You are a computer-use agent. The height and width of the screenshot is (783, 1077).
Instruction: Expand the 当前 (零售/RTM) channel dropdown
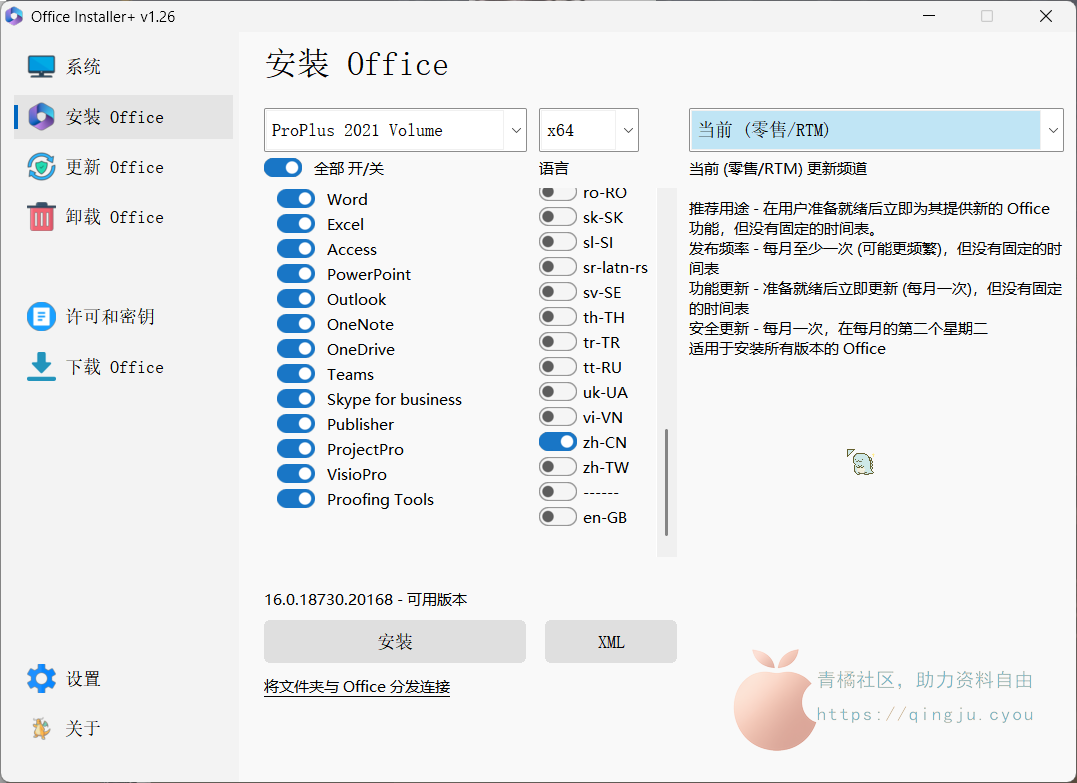click(x=876, y=130)
